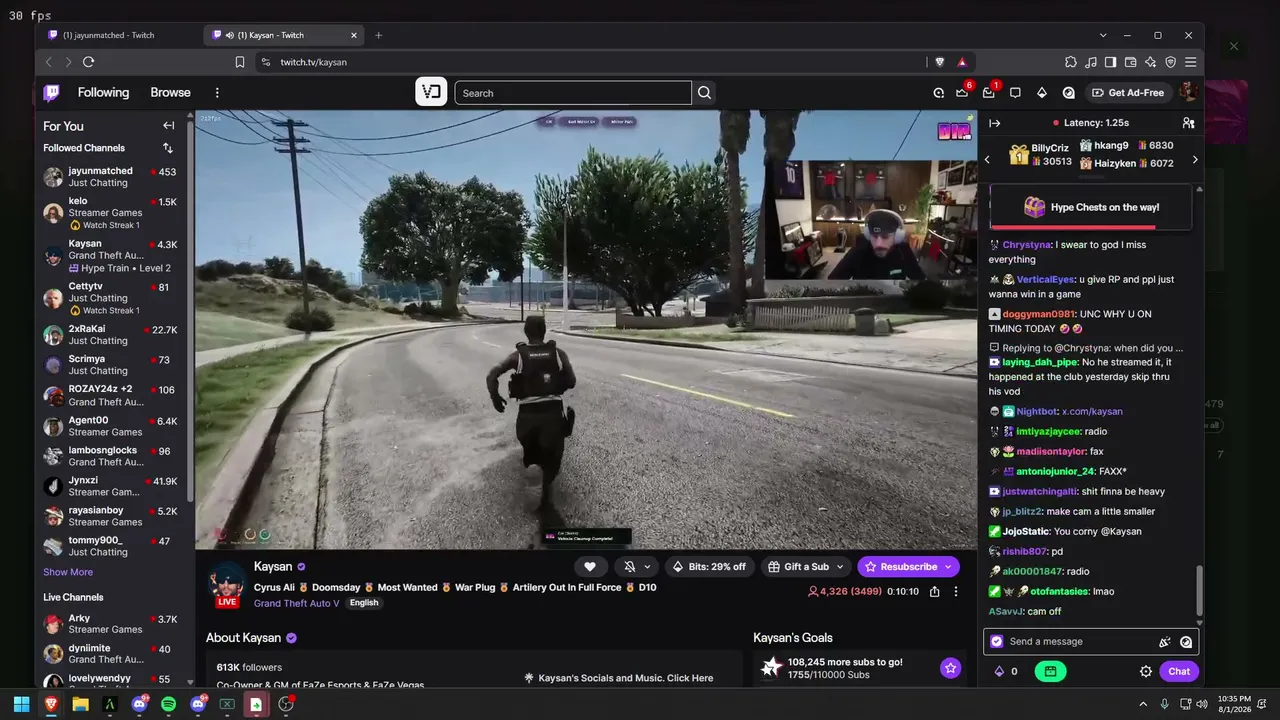Image resolution: width=1280 pixels, height=720 pixels.
Task: Open the whispers speech bubble icon
Action: tap(1015, 93)
